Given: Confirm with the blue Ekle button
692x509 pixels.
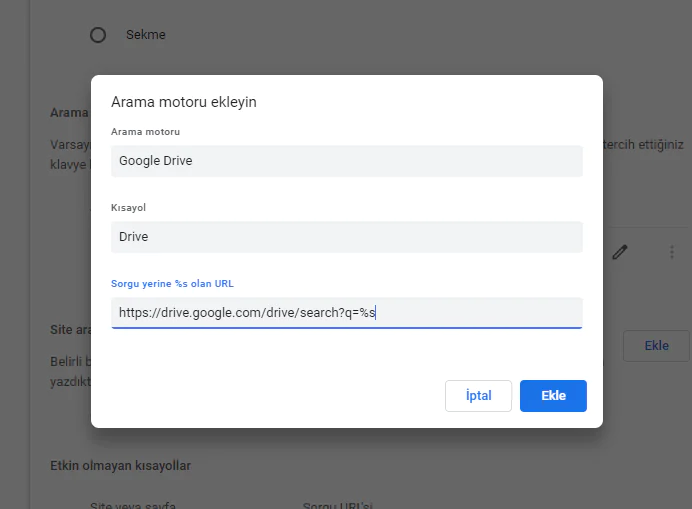Looking at the screenshot, I should (x=553, y=396).
